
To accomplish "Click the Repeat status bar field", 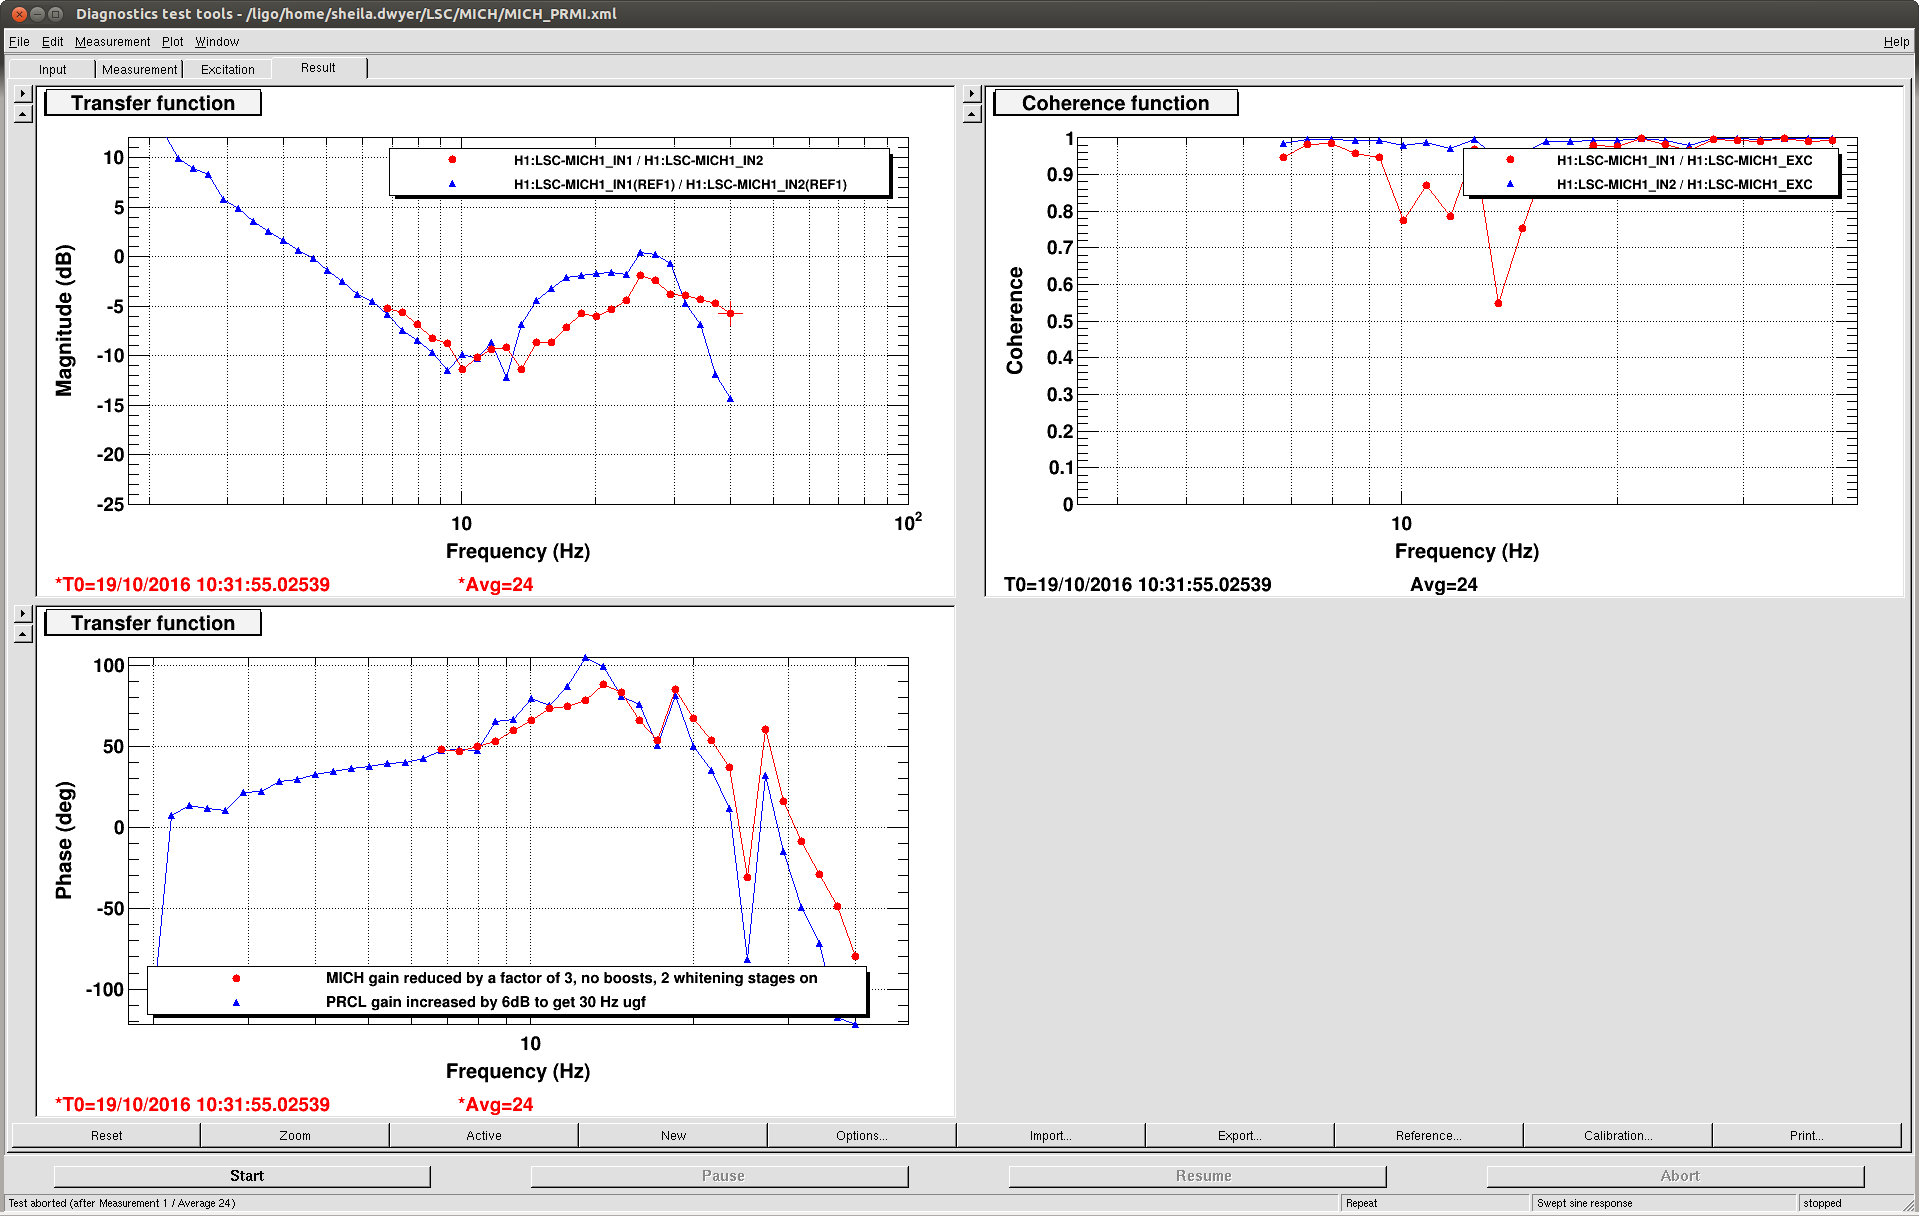I will click(1434, 1203).
